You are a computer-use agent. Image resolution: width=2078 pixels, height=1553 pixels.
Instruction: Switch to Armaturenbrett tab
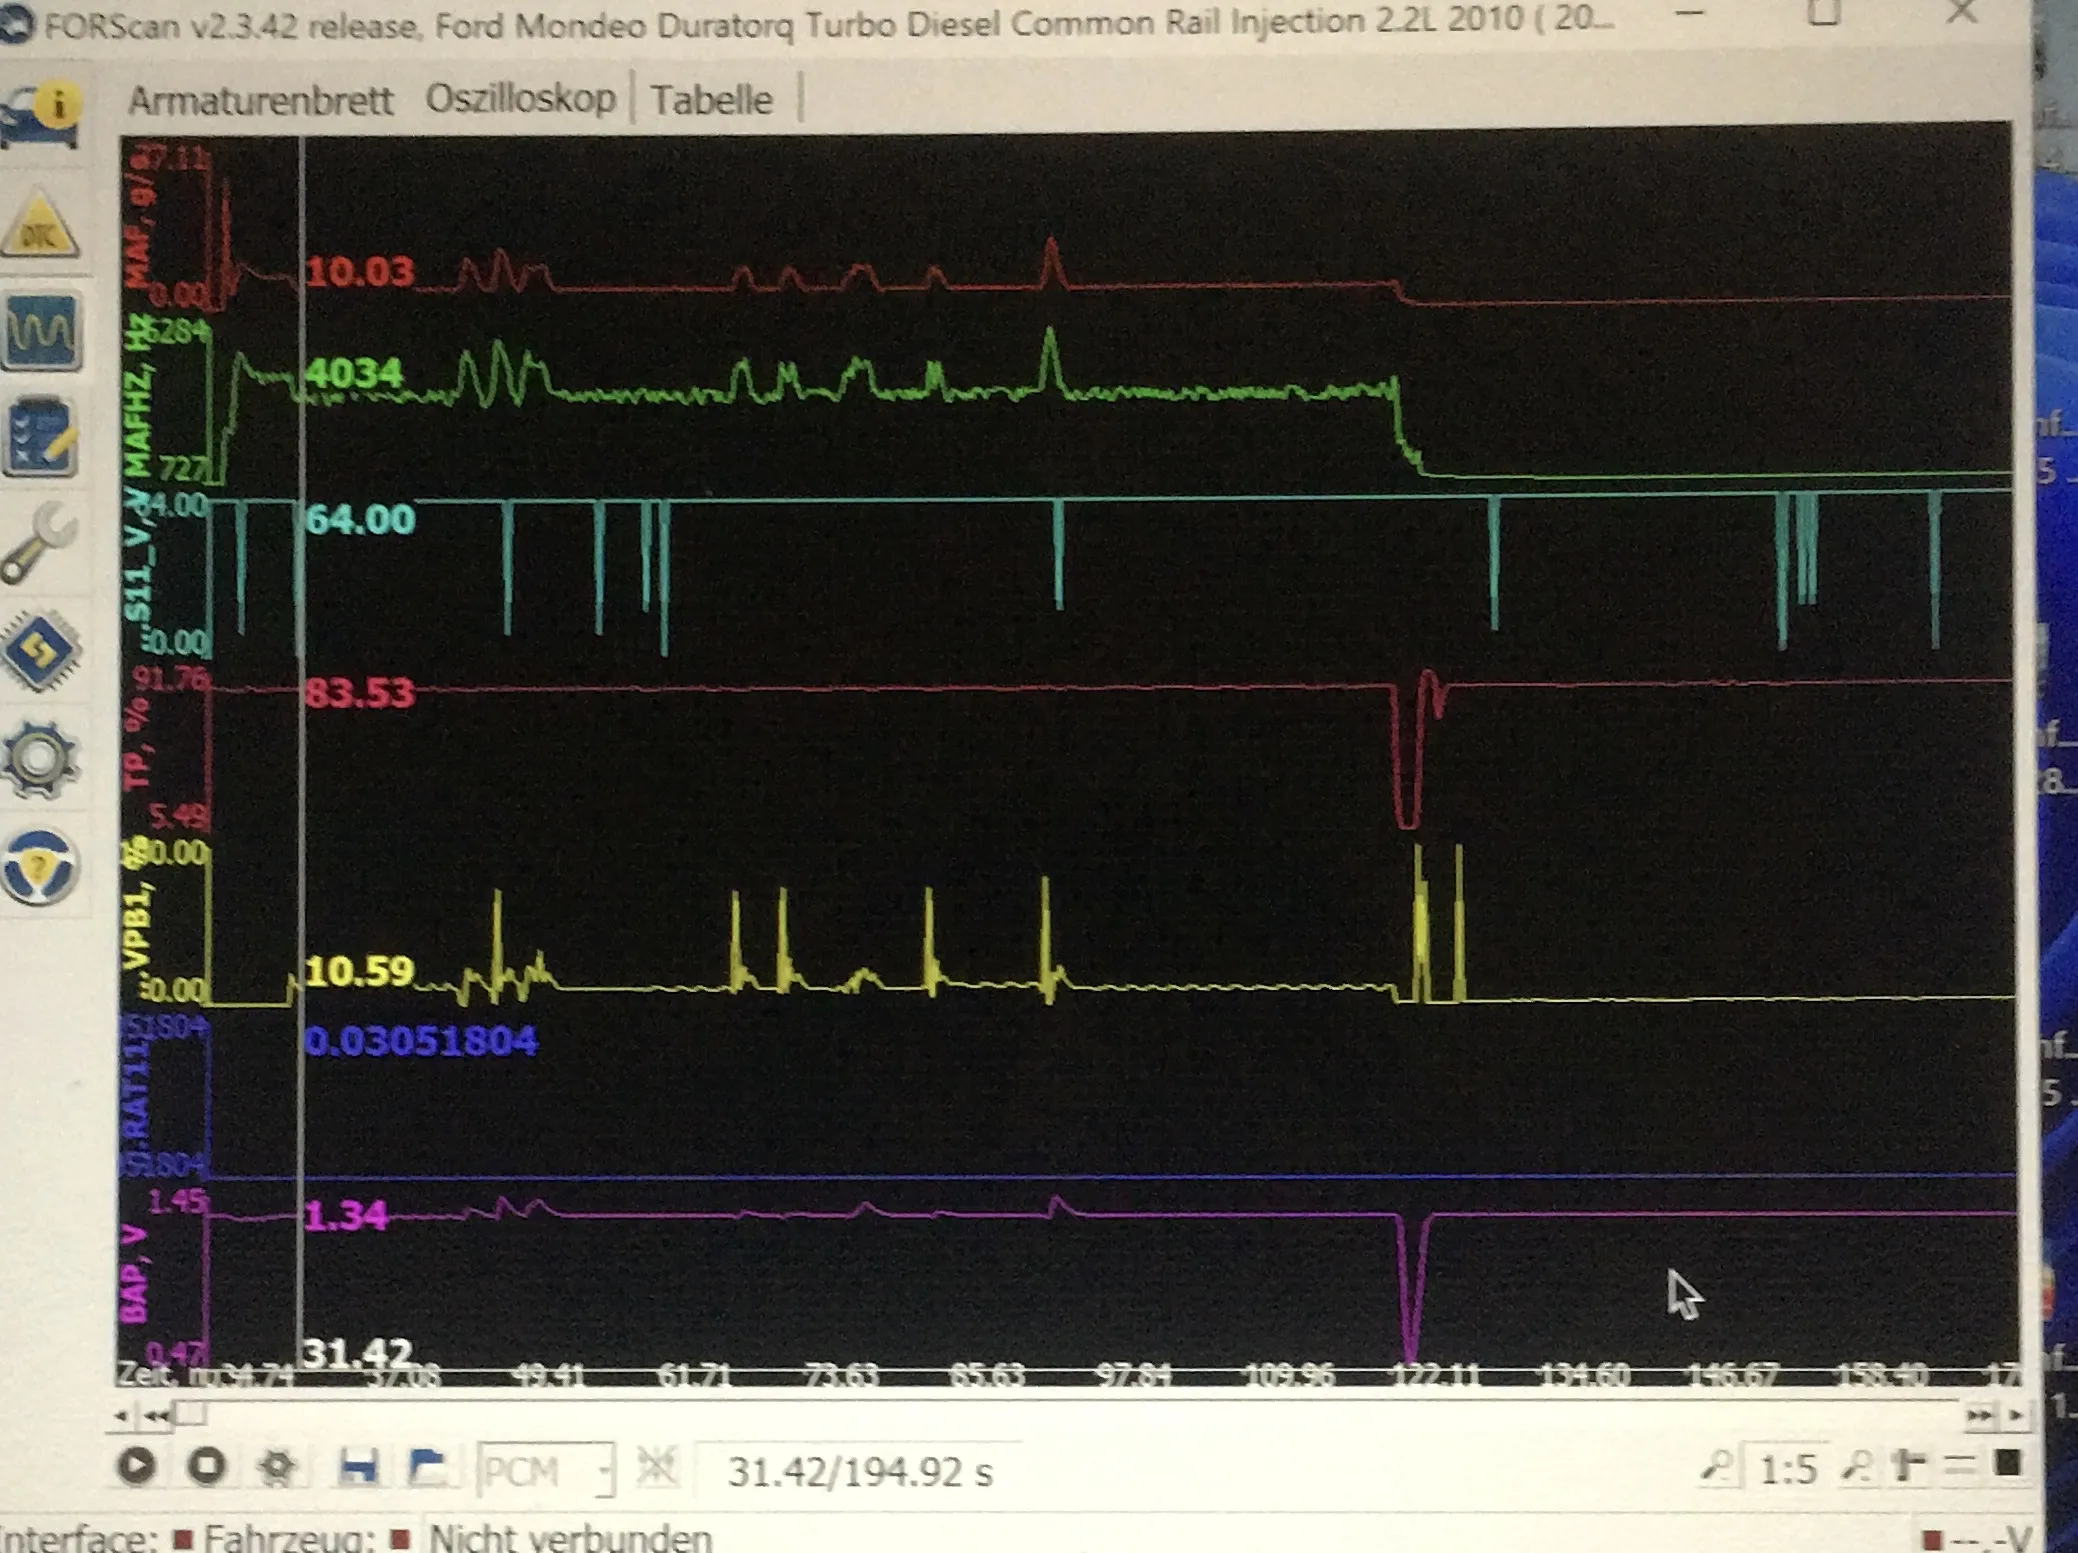(260, 100)
